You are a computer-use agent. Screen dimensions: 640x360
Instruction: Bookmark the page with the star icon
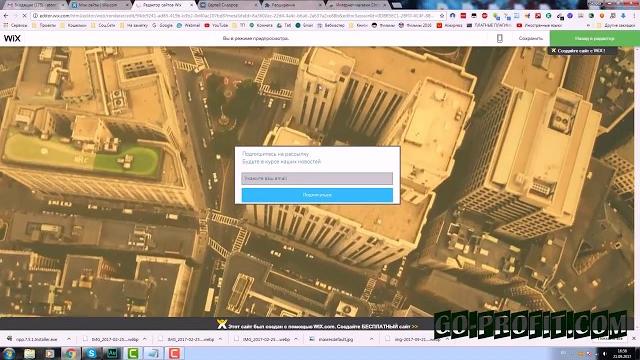[442, 16]
